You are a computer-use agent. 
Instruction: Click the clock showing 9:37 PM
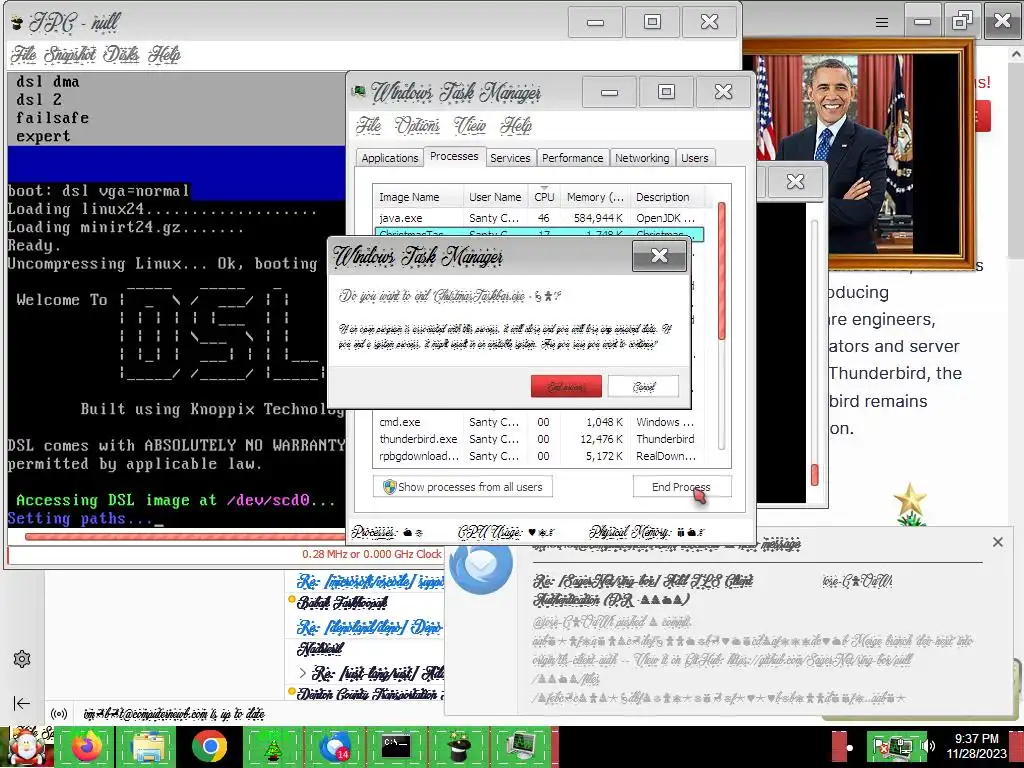976,746
